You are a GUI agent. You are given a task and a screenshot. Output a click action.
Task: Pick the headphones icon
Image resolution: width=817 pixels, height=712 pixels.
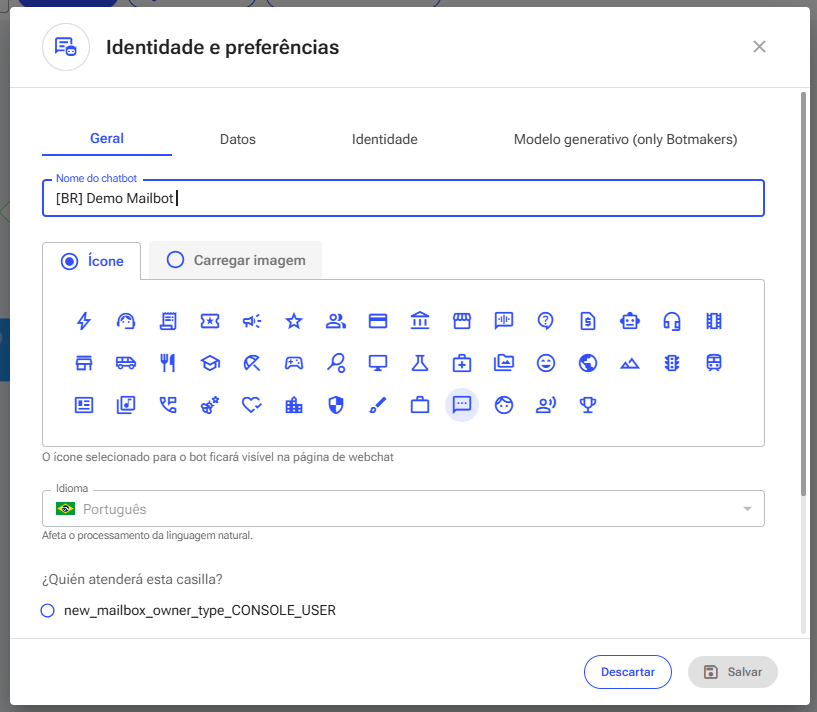click(x=672, y=321)
